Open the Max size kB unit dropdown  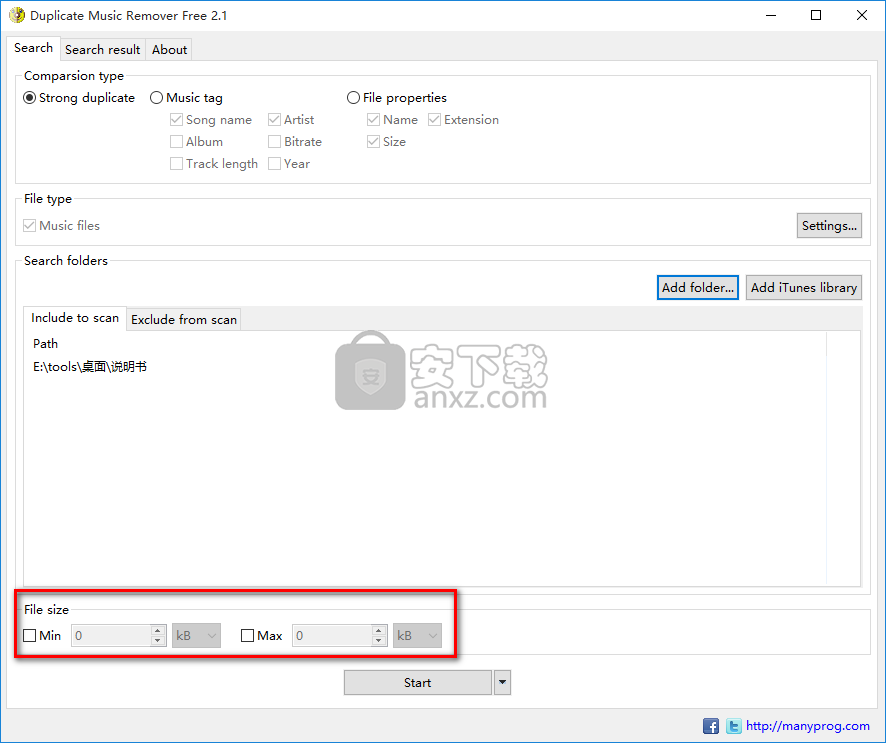pyautogui.click(x=417, y=636)
